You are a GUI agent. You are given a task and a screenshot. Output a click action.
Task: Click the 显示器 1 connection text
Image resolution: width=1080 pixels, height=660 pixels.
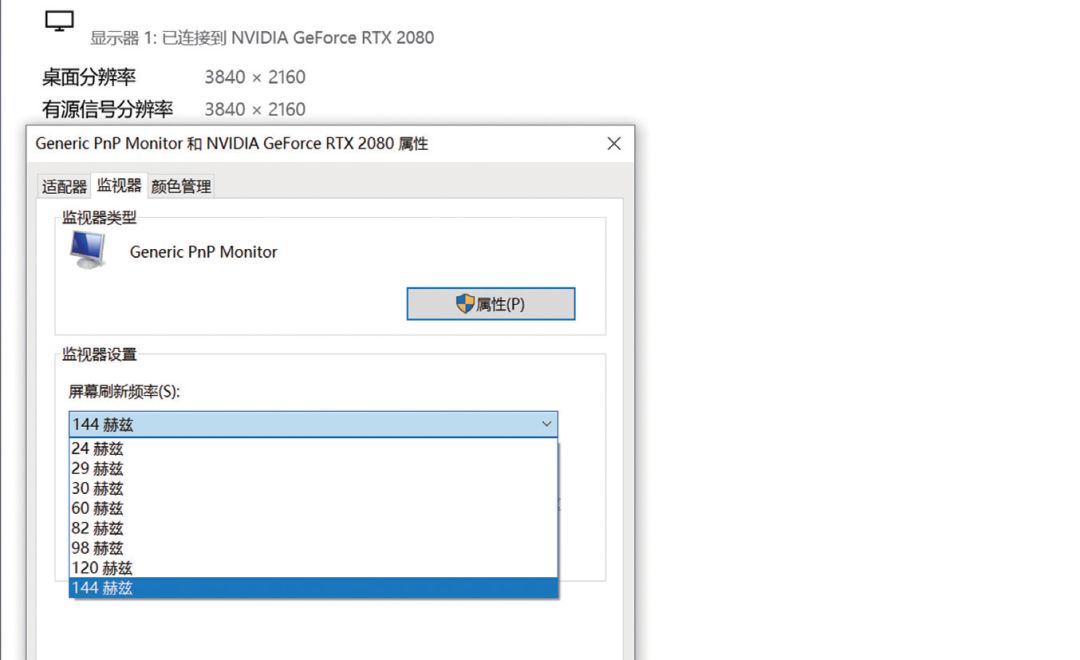[262, 38]
